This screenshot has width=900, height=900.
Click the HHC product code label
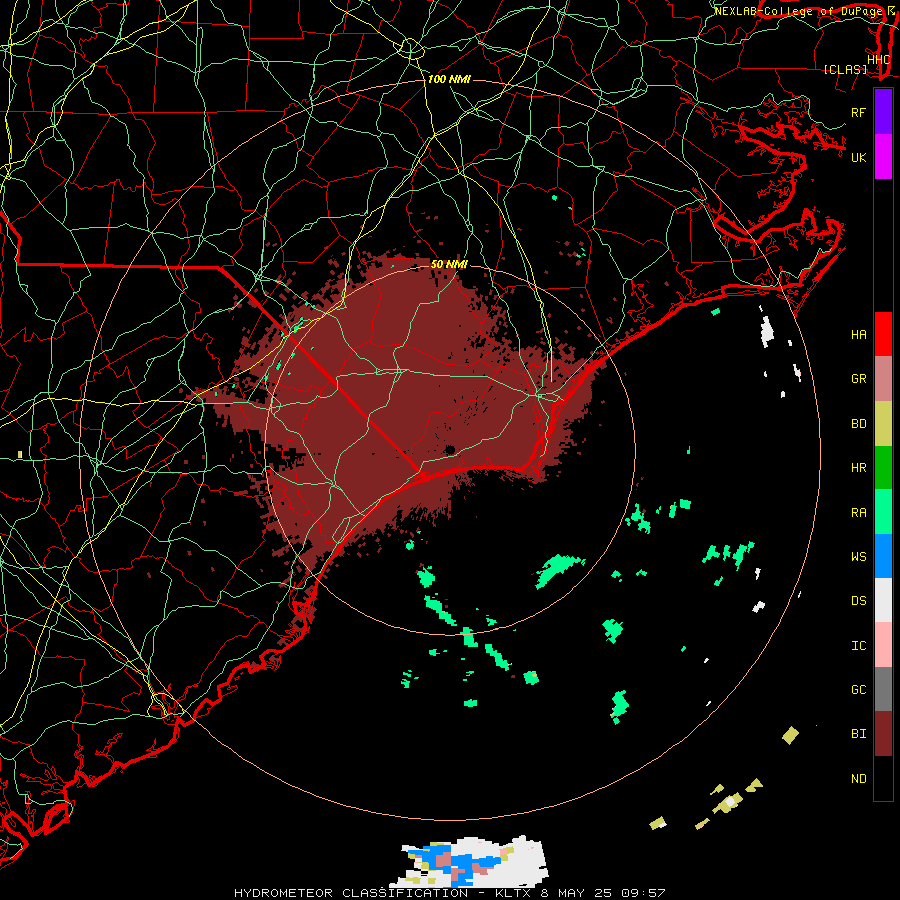pyautogui.click(x=878, y=60)
